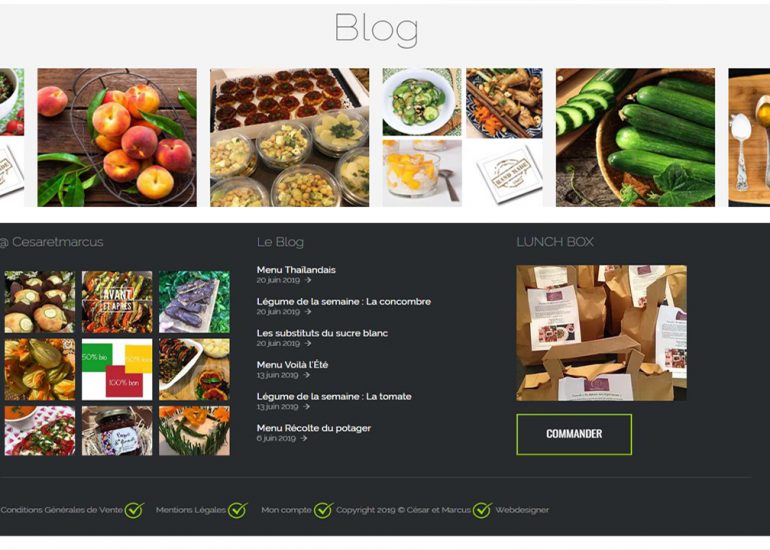Click the arrow under Les substituts du sucre blanc

point(307,343)
